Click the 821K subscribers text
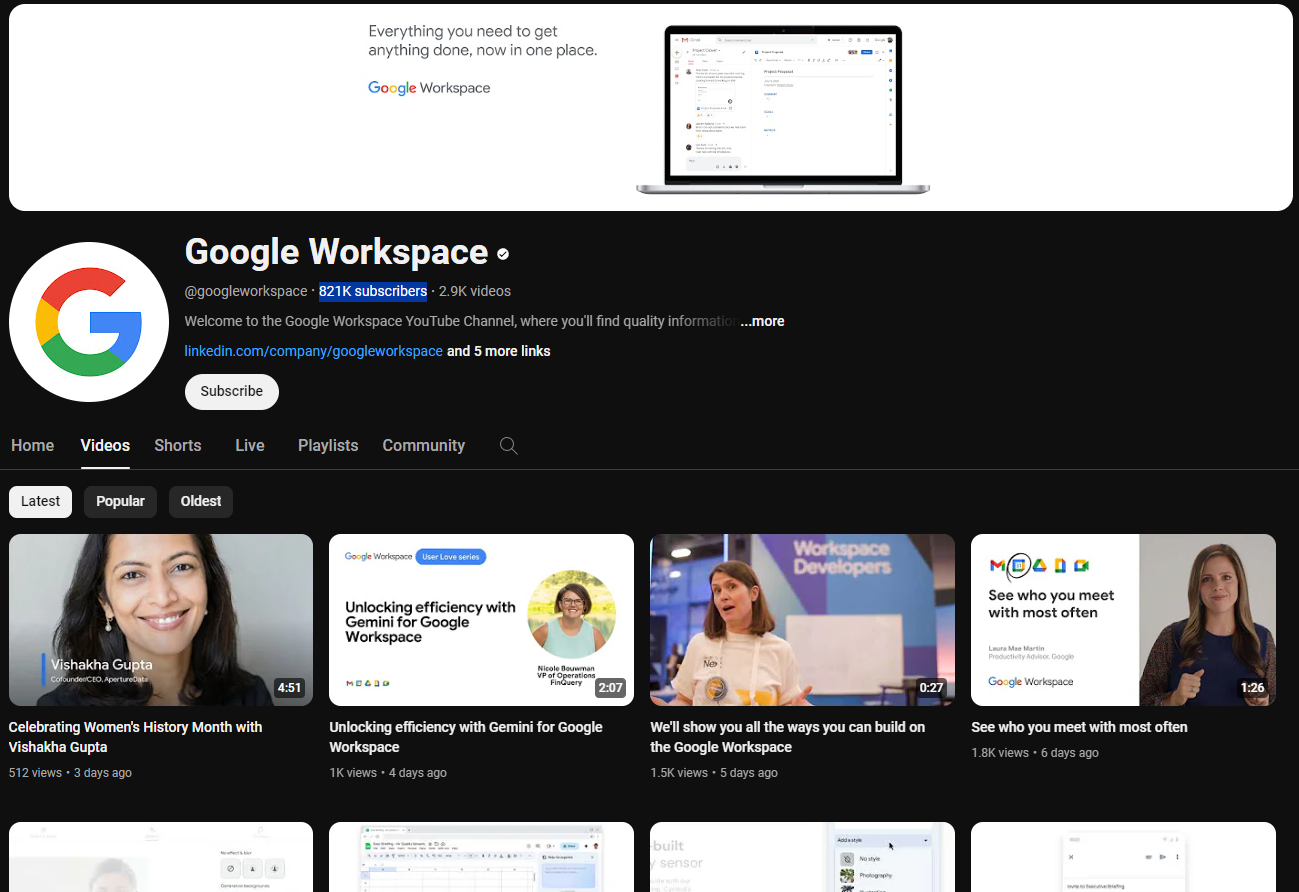The image size is (1299, 892). tap(372, 291)
